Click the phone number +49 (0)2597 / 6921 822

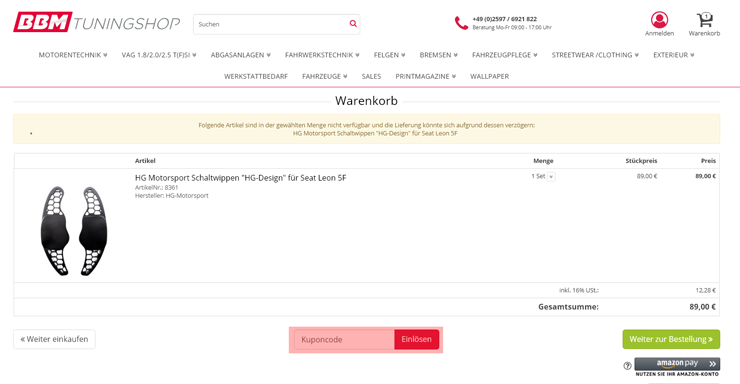(x=505, y=19)
